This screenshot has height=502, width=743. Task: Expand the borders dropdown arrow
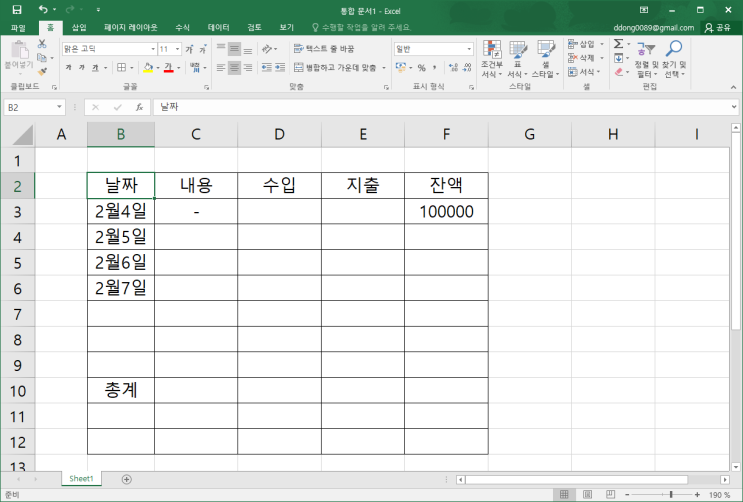131,68
